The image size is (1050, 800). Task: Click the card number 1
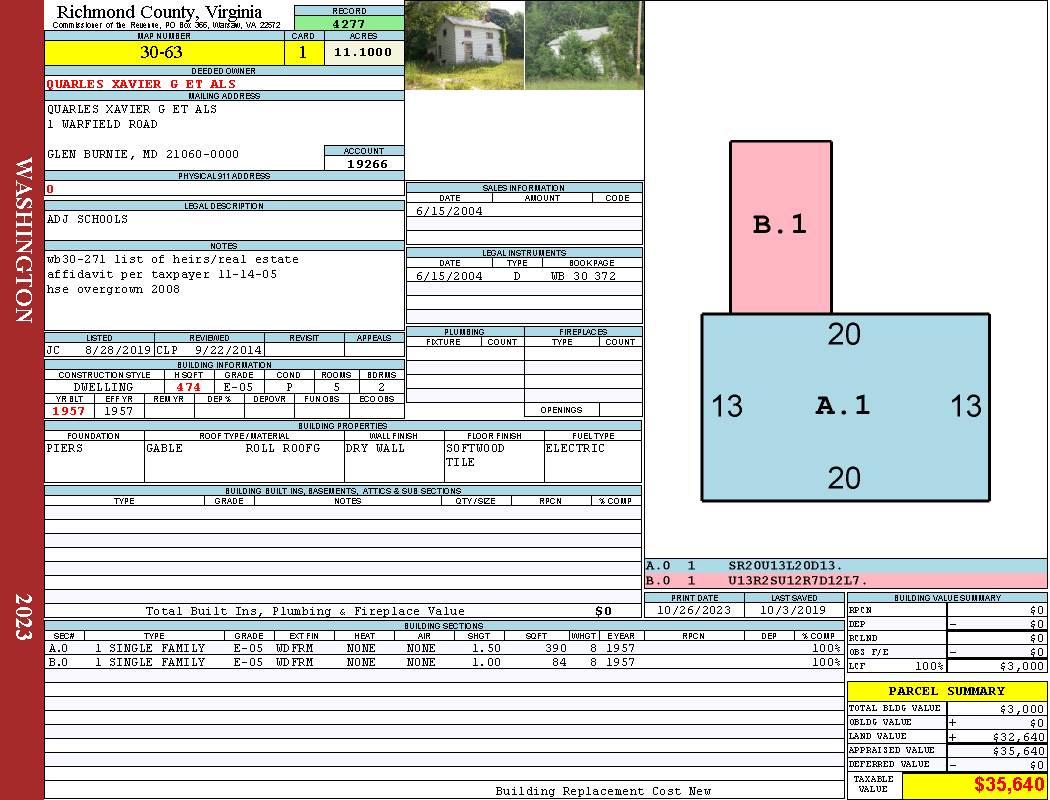tap(303, 52)
